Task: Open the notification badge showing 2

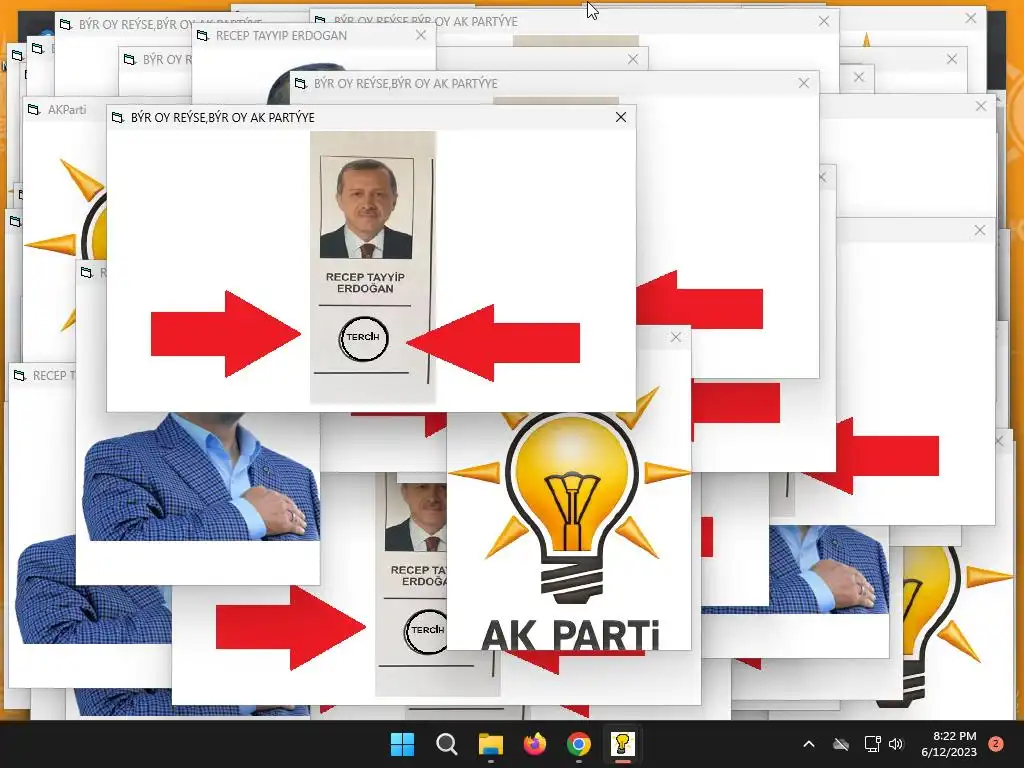Action: coord(996,744)
